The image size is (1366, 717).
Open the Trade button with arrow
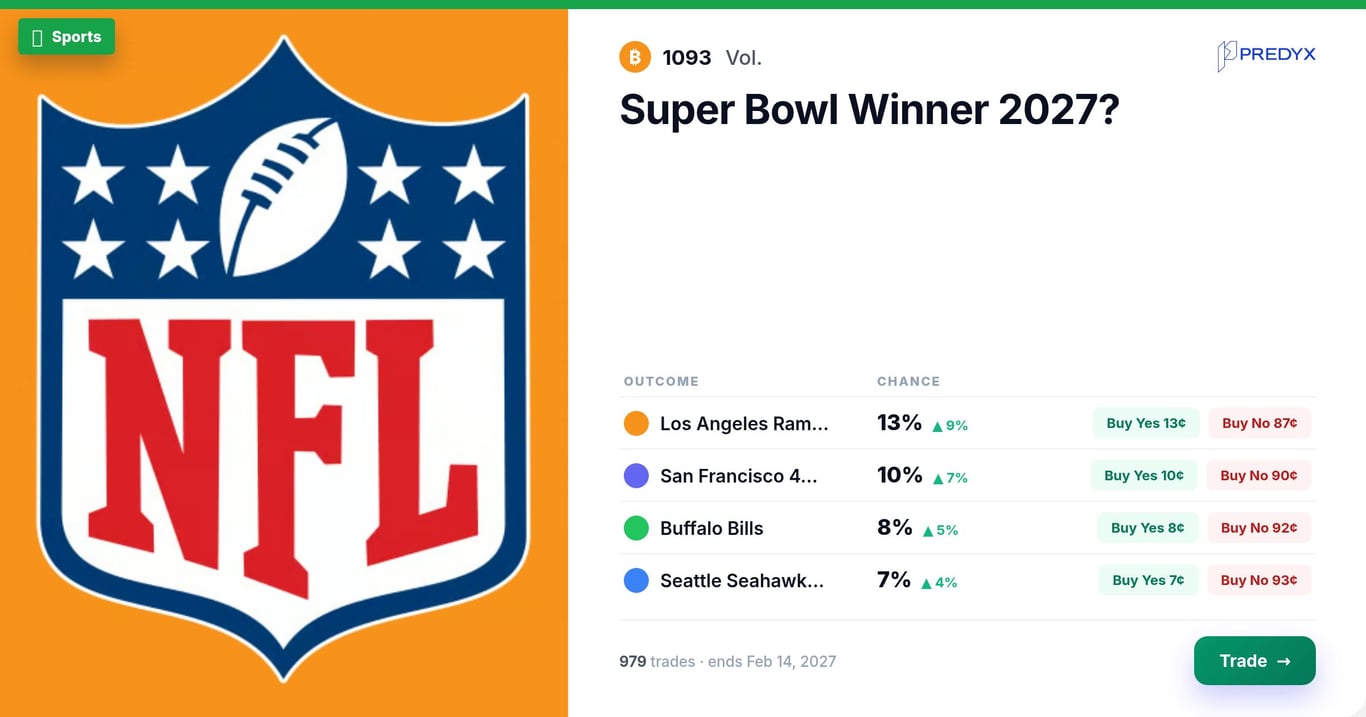click(1255, 661)
